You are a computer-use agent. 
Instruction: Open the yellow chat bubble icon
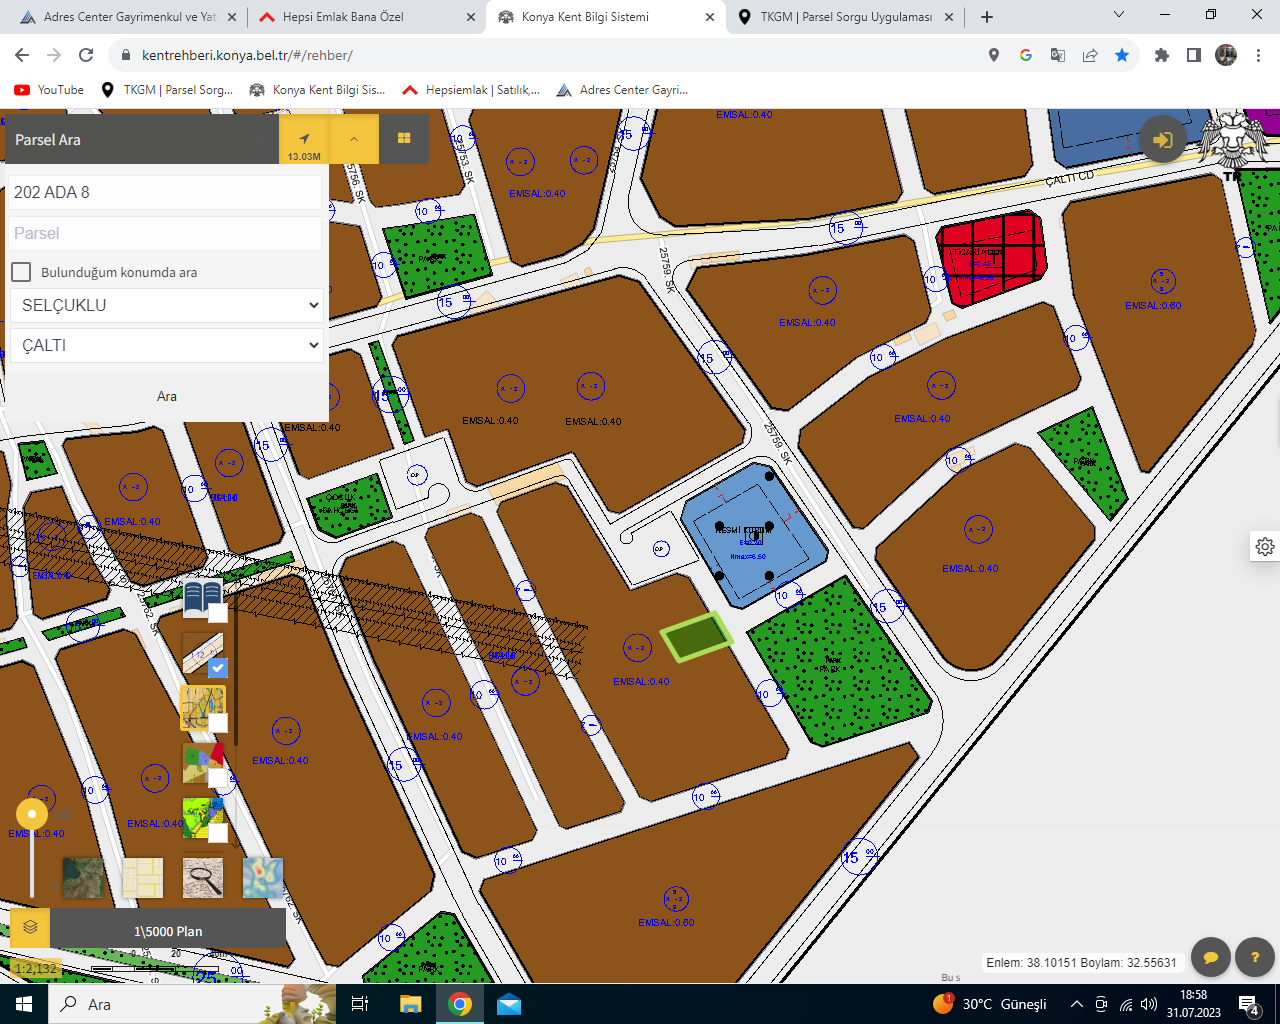point(1211,957)
